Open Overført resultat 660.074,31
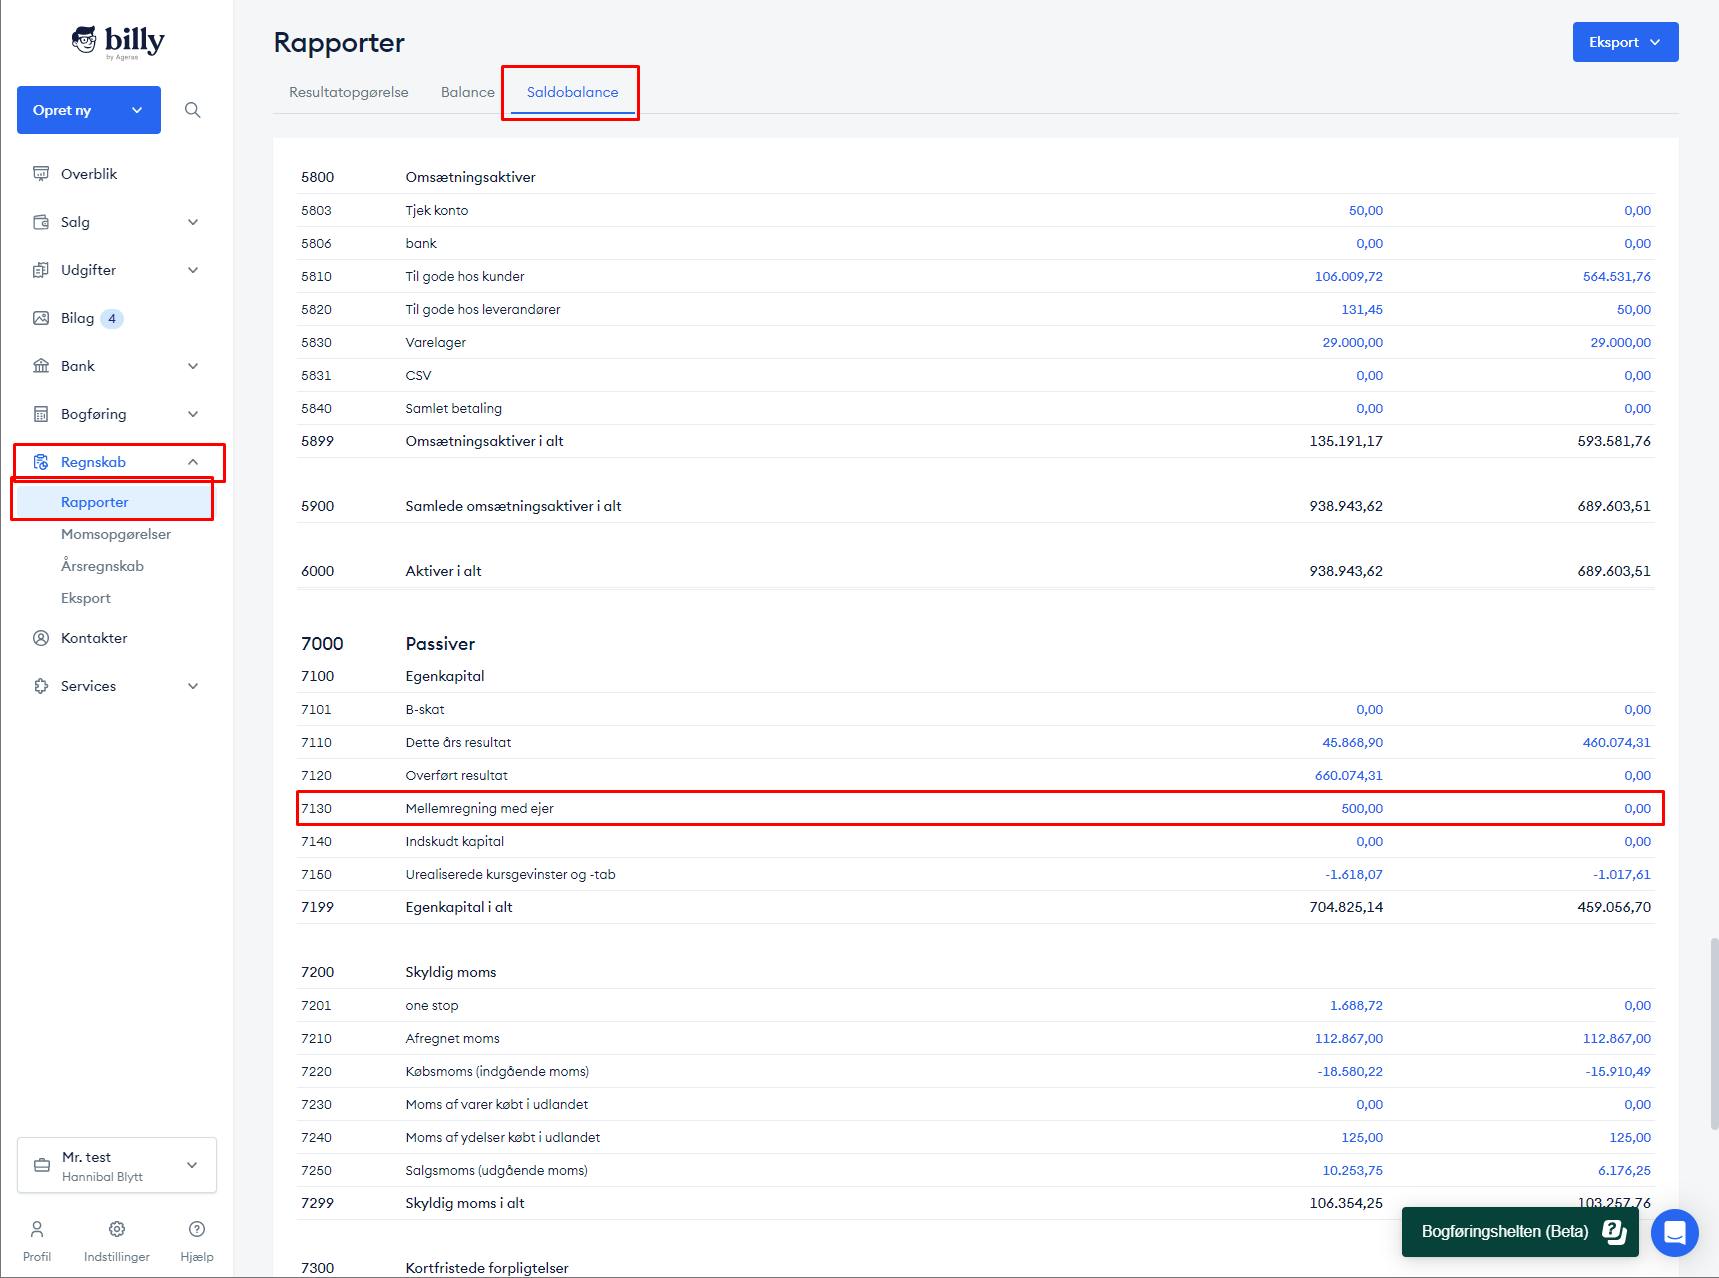This screenshot has height=1278, width=1719. coord(1348,775)
